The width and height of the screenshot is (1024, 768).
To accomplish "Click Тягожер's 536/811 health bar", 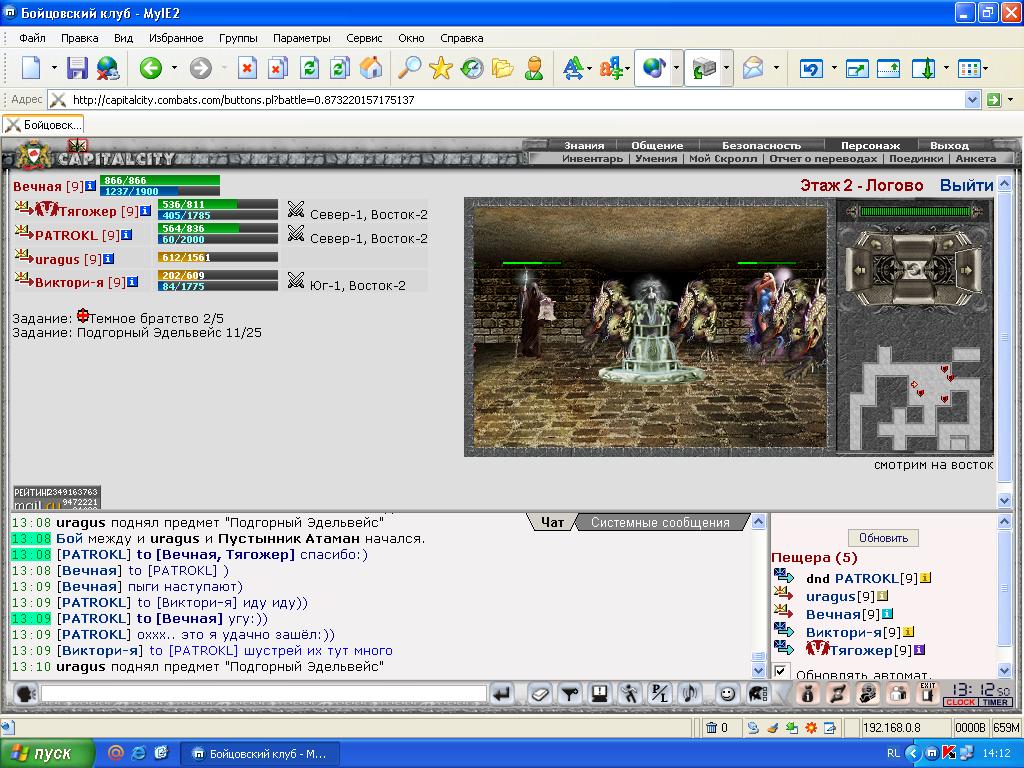I will tap(218, 204).
